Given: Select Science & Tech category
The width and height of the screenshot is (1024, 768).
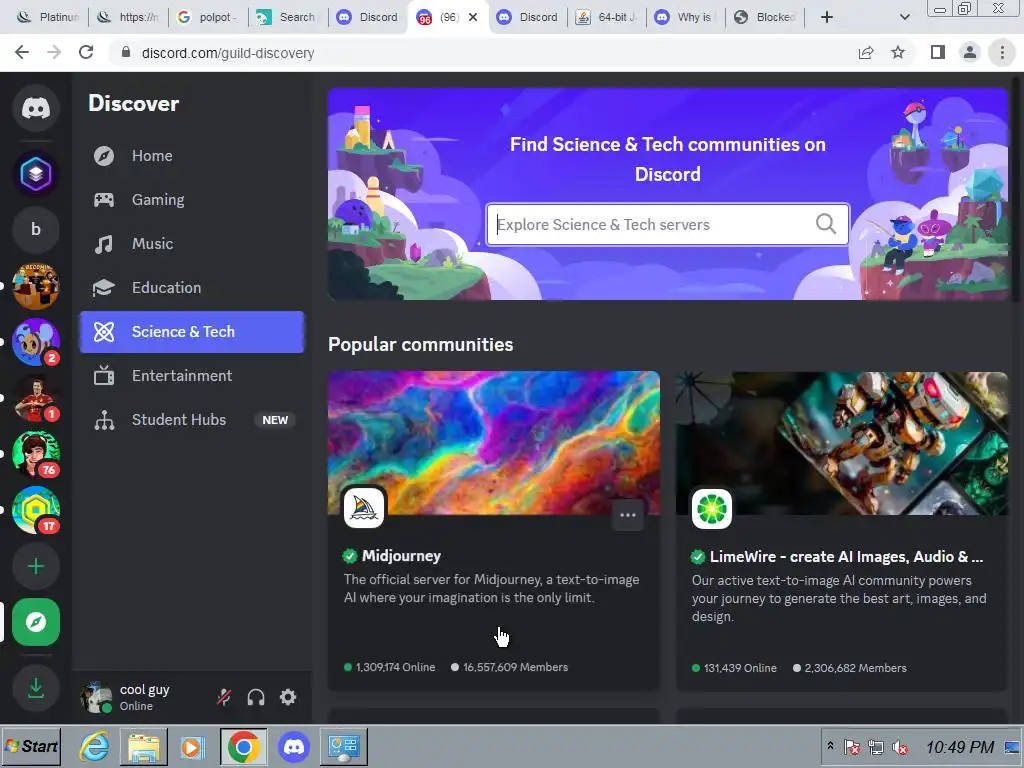Looking at the screenshot, I should tap(192, 332).
